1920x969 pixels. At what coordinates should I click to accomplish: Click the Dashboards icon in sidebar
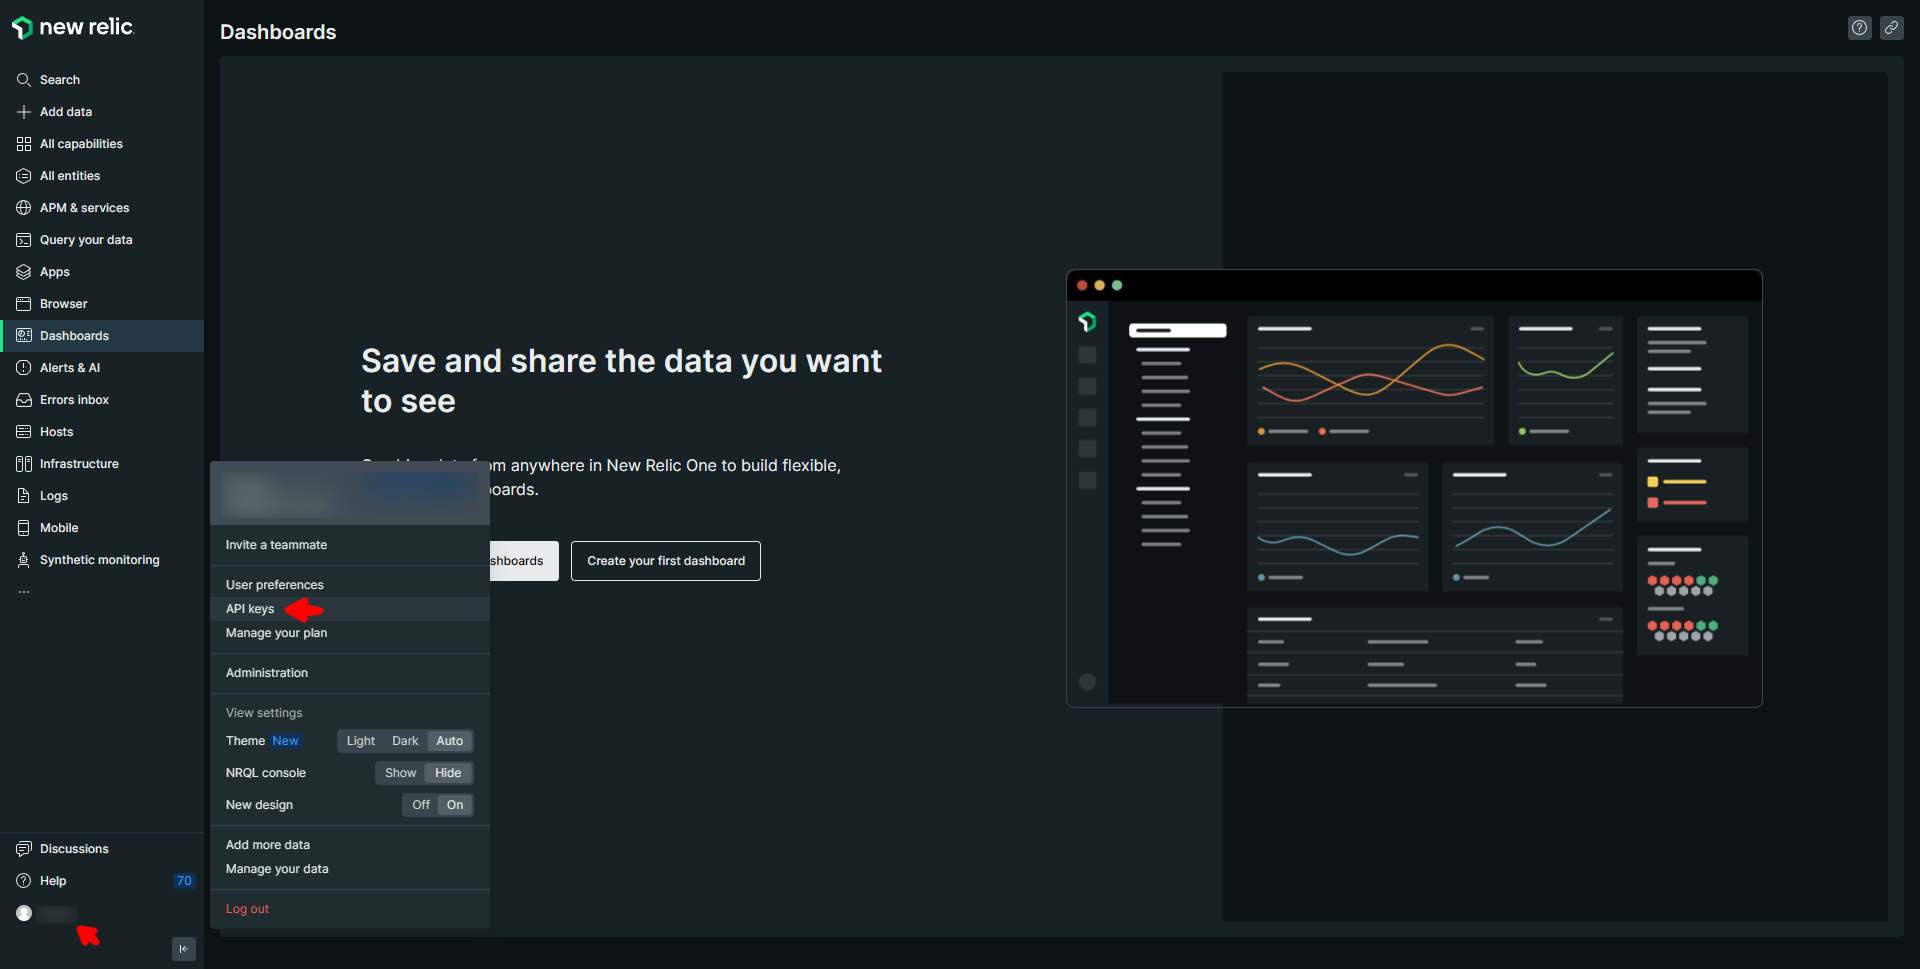(24, 336)
